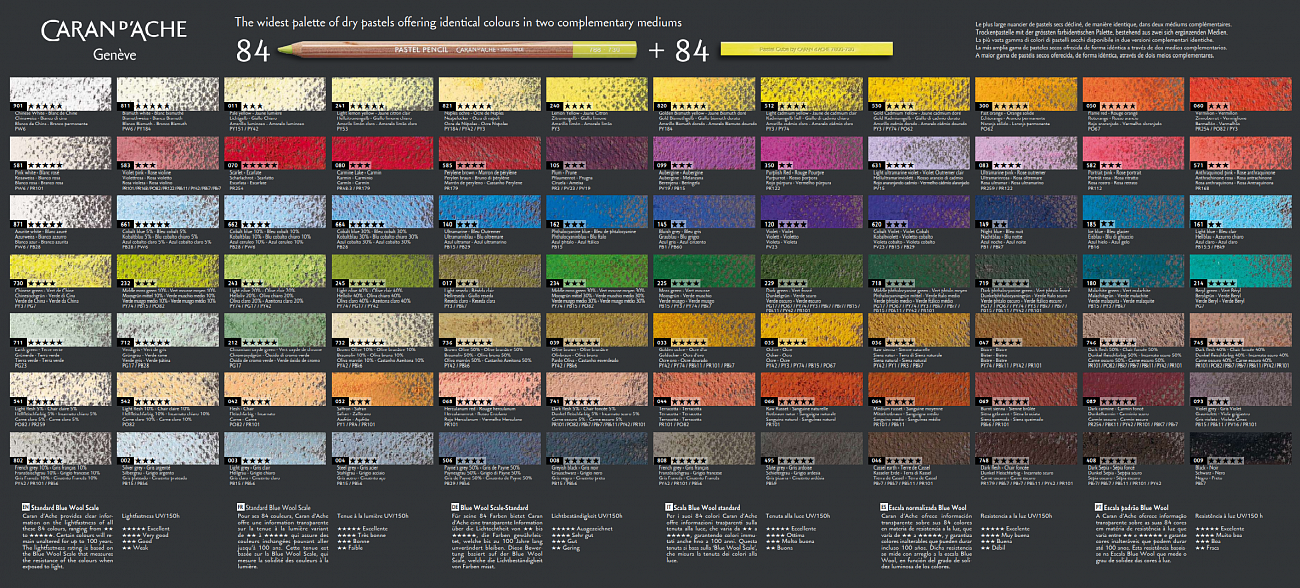The image size is (1300, 588).
Task: Click the headline about widest palette of dry pastels
Action: [x=458, y=21]
